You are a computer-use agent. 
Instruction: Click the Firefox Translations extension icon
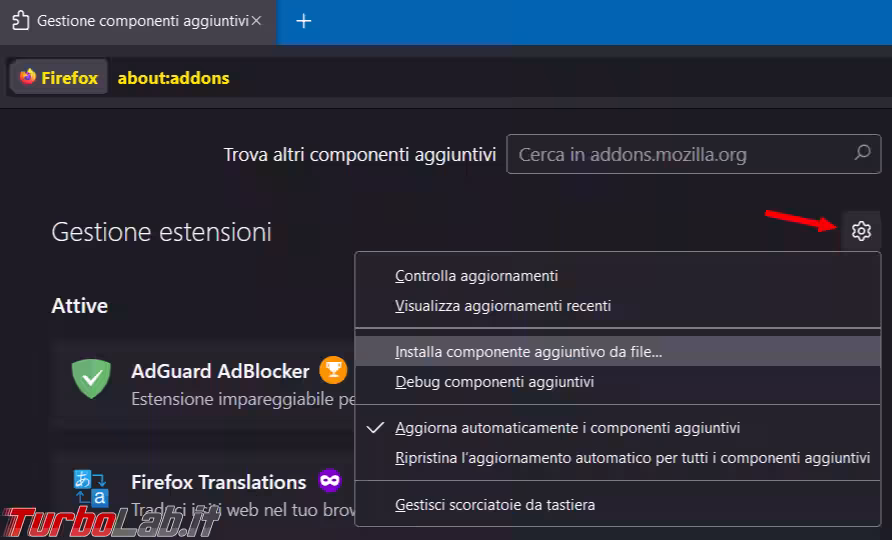coord(91,488)
